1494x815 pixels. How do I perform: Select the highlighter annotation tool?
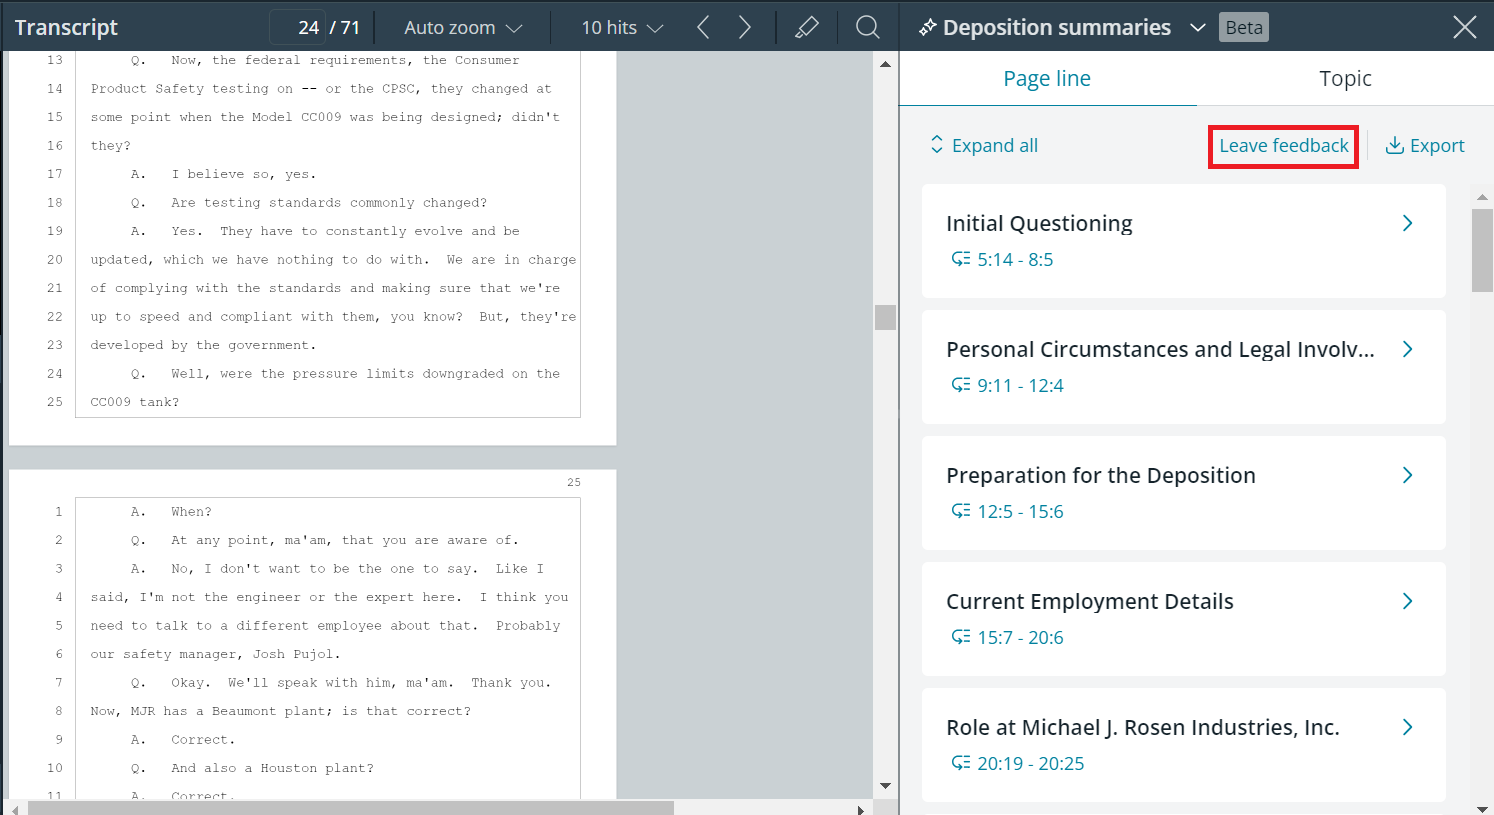point(807,27)
